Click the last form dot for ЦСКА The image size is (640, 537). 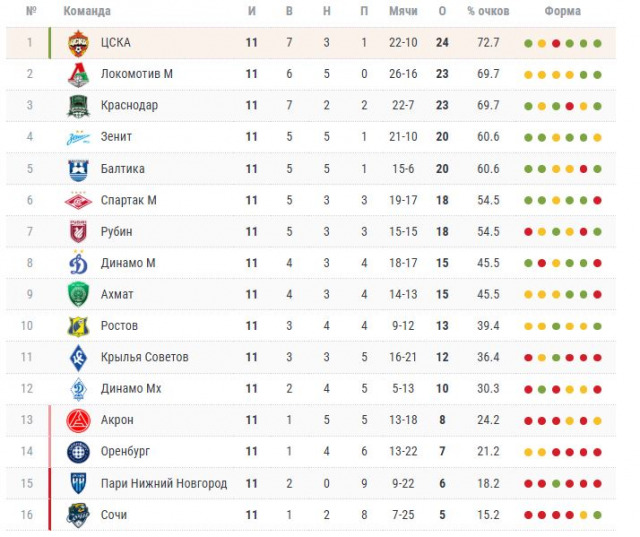point(597,44)
